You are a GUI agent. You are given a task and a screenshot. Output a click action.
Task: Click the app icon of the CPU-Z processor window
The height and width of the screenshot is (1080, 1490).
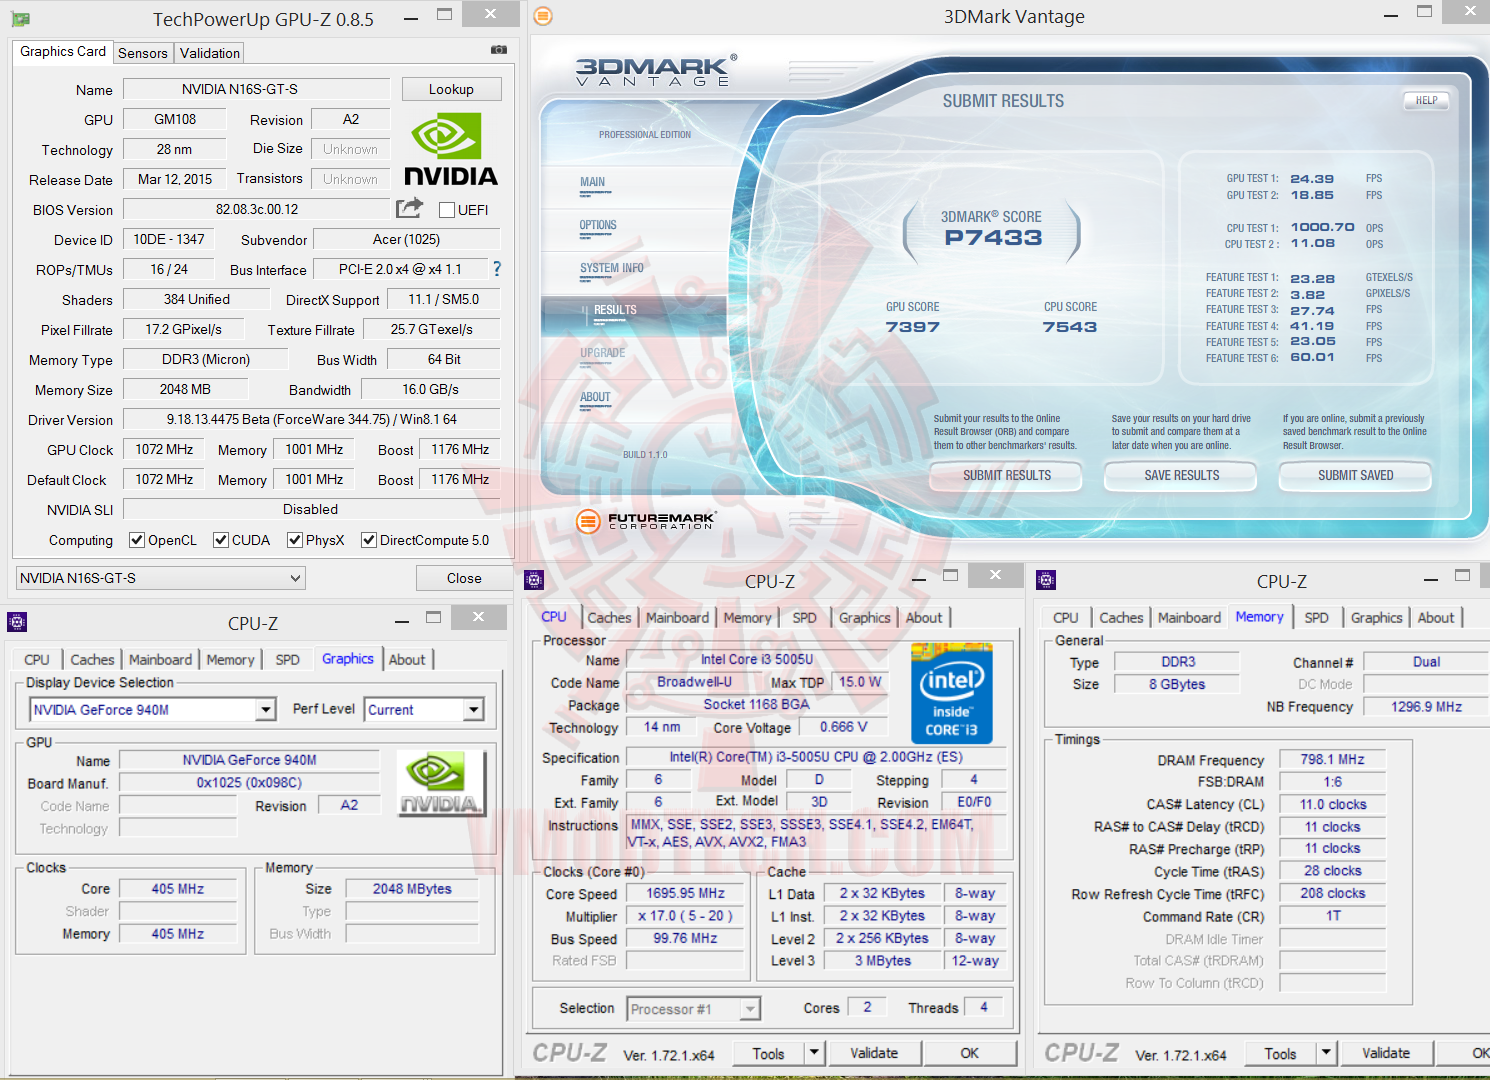click(x=534, y=580)
